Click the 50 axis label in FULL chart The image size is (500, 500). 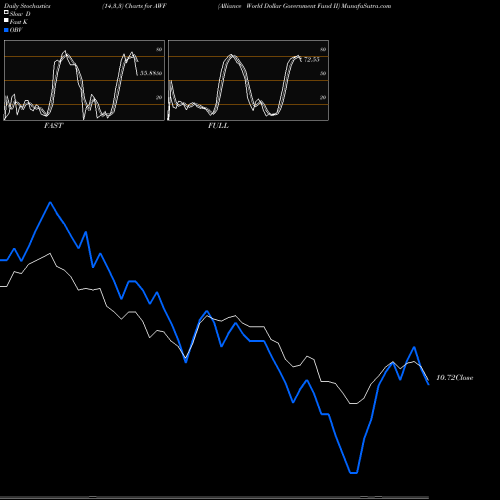(323, 73)
